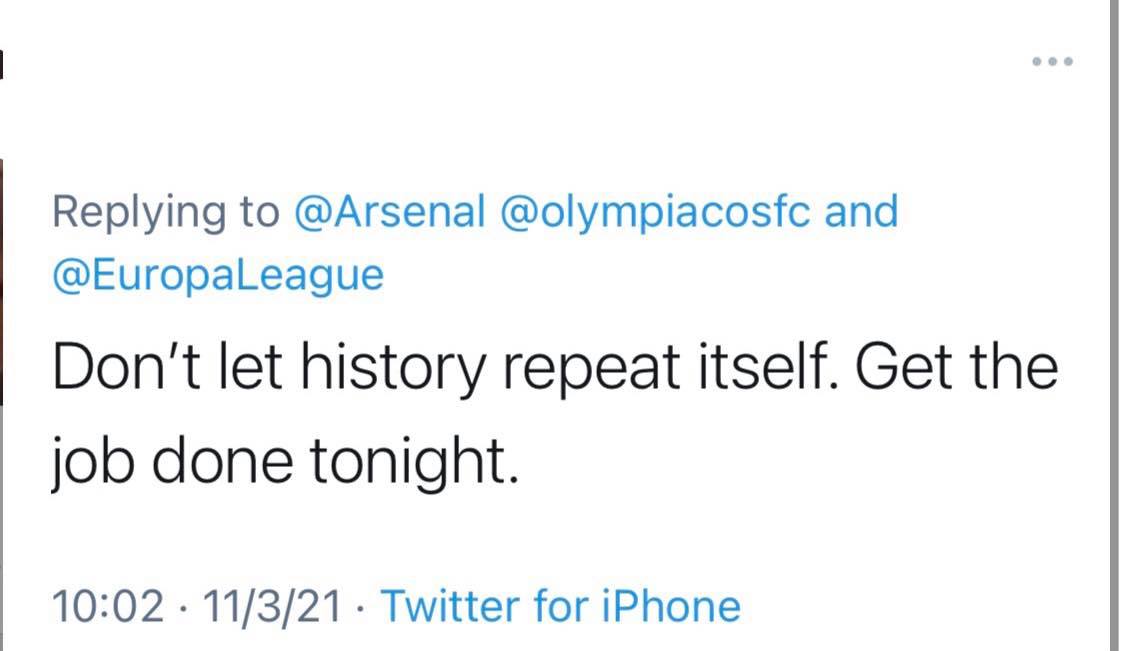Screen dimensions: 1125x651
Task: Open the three-dot more options menu
Action: pyautogui.click(x=1052, y=62)
